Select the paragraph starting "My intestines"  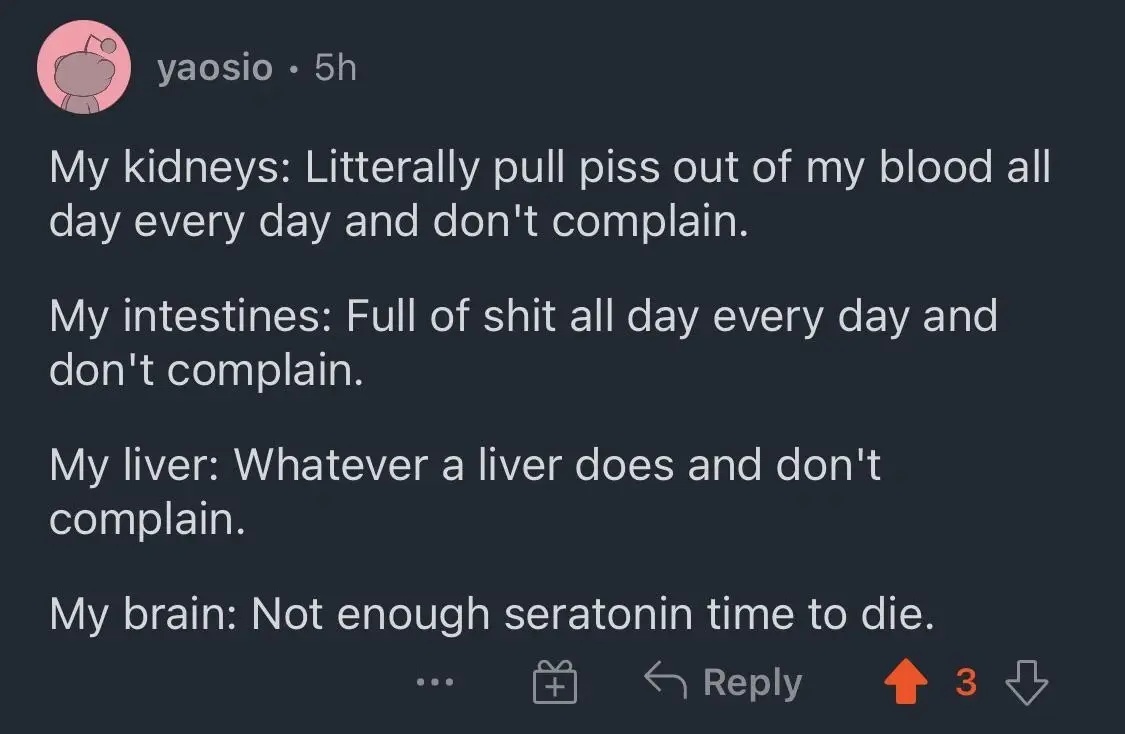[x=523, y=343]
